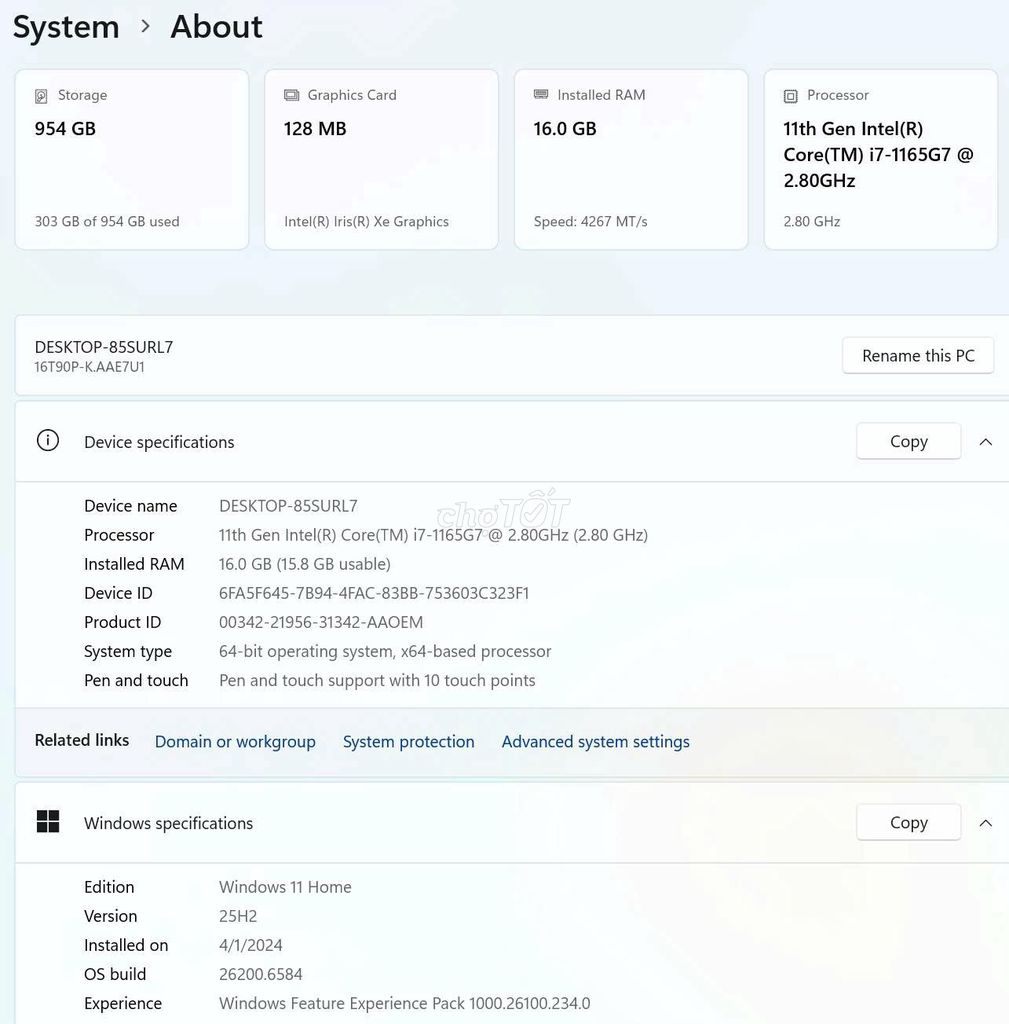Screen dimensions: 1009x1024
Task: Click the Graphics Card icon
Action: click(291, 95)
